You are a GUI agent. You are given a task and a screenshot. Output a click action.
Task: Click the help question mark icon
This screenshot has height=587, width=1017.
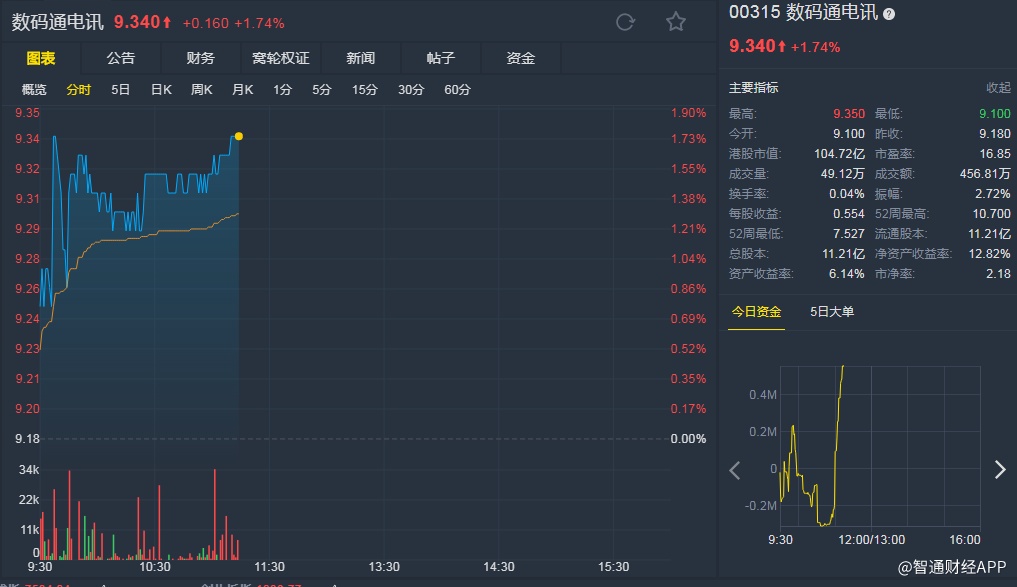click(x=890, y=14)
